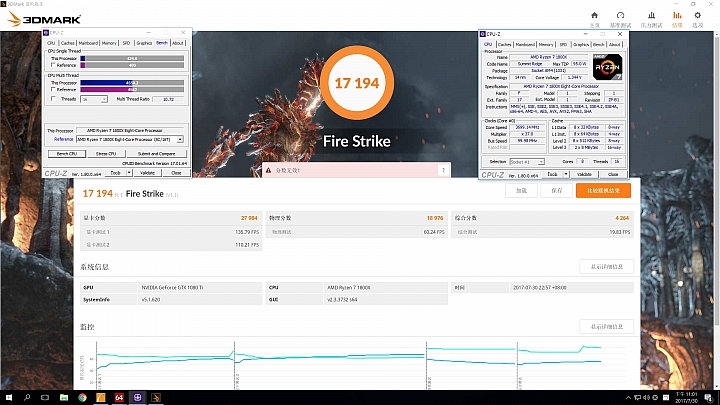Open the 3DMark home icon
The image size is (720, 405).
point(594,15)
